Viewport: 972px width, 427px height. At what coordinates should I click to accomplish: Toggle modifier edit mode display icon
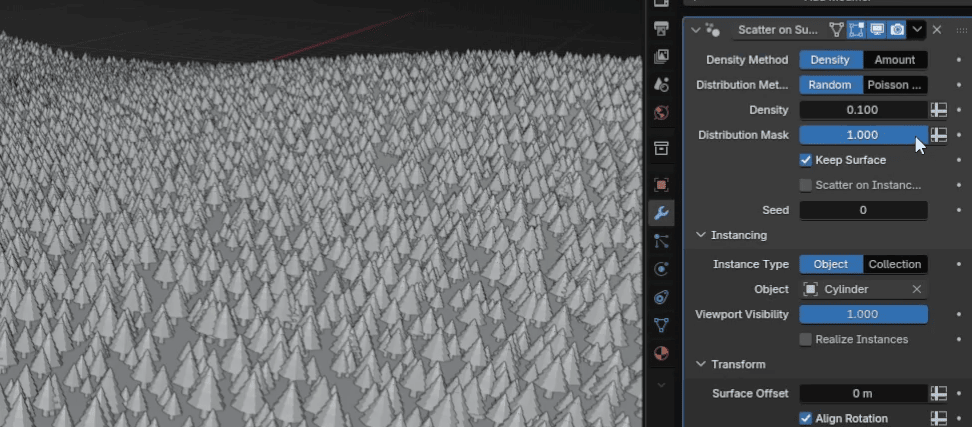pos(857,30)
